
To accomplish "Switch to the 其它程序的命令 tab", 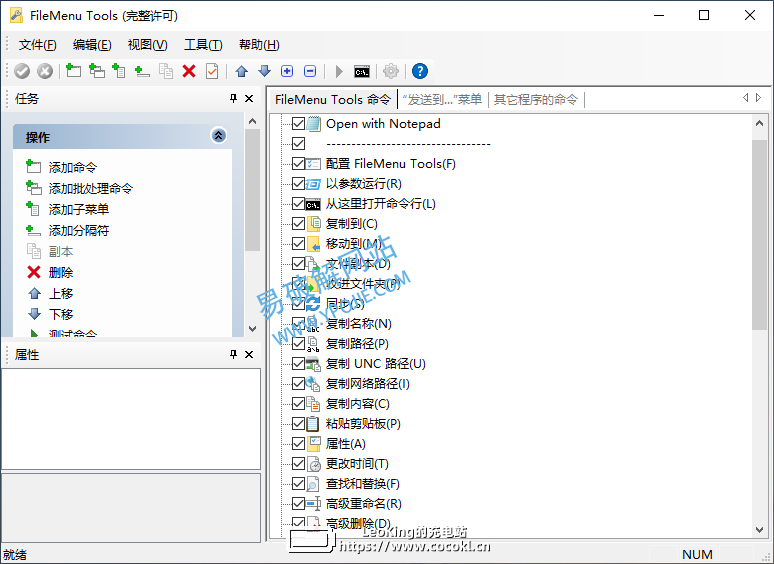I will [x=536, y=100].
